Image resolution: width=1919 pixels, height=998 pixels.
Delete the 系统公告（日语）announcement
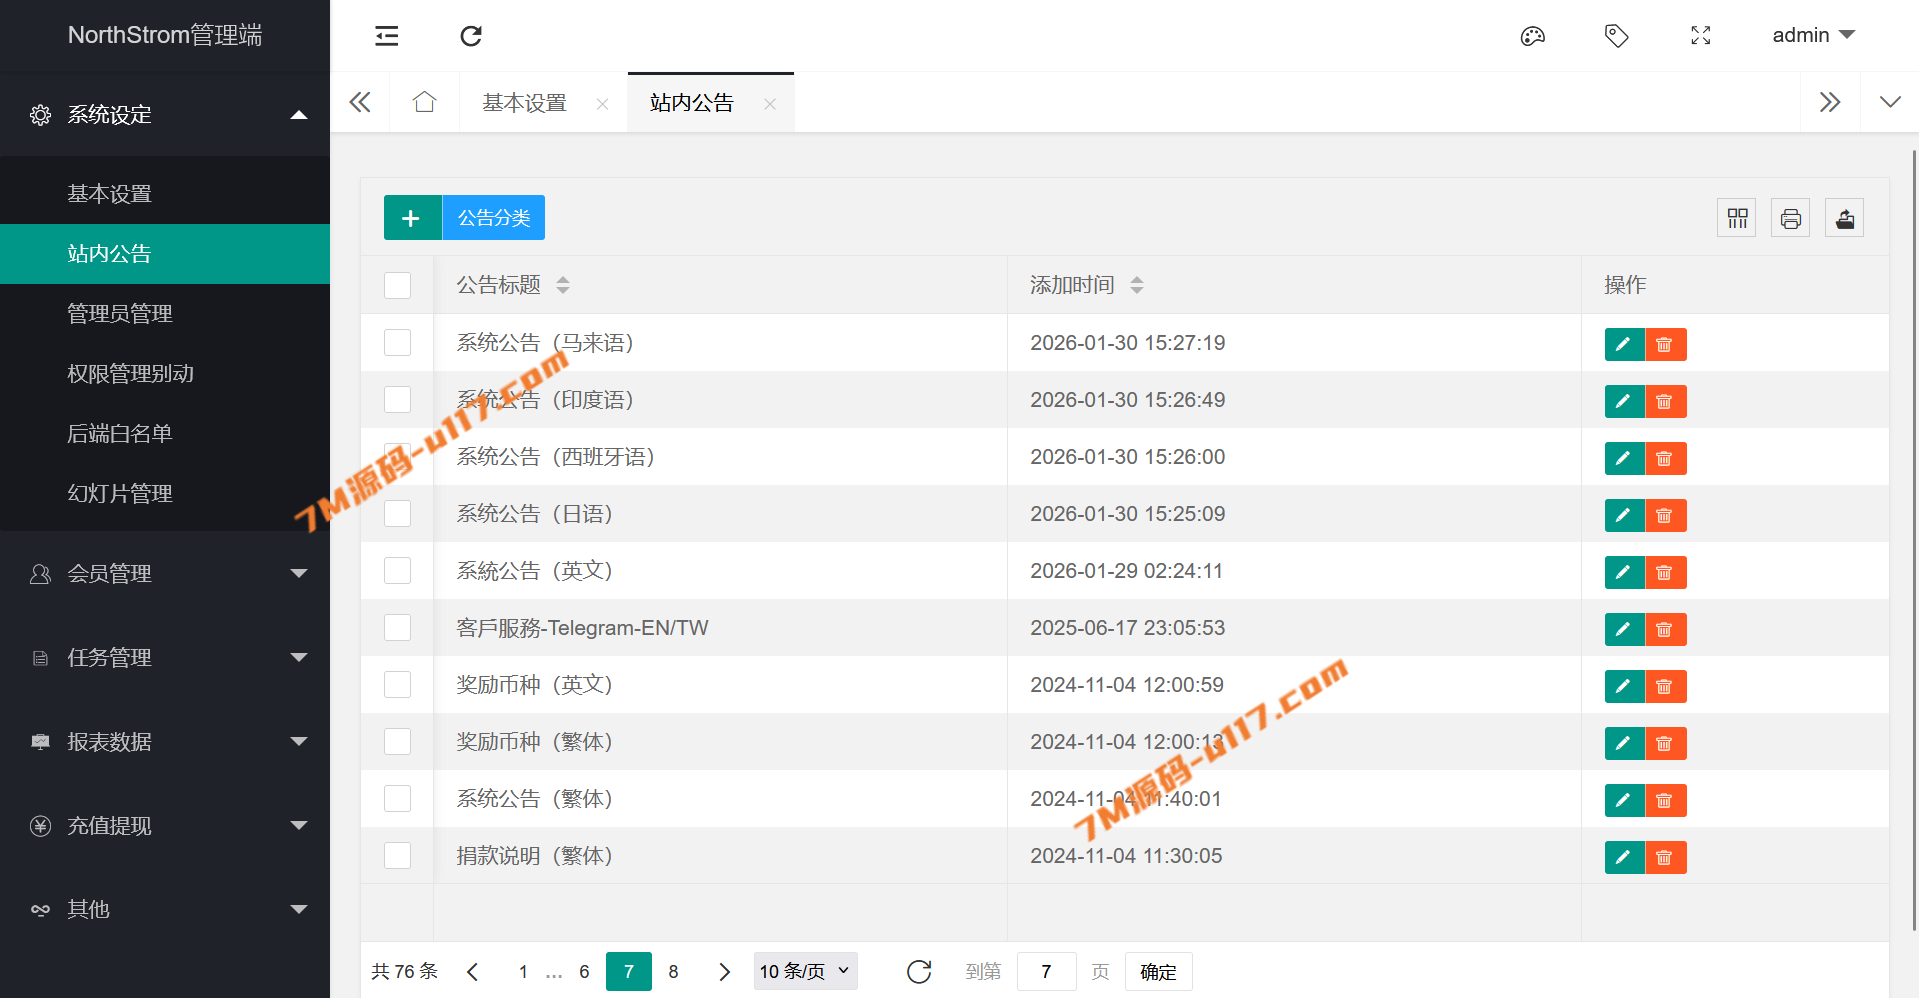coord(1665,515)
